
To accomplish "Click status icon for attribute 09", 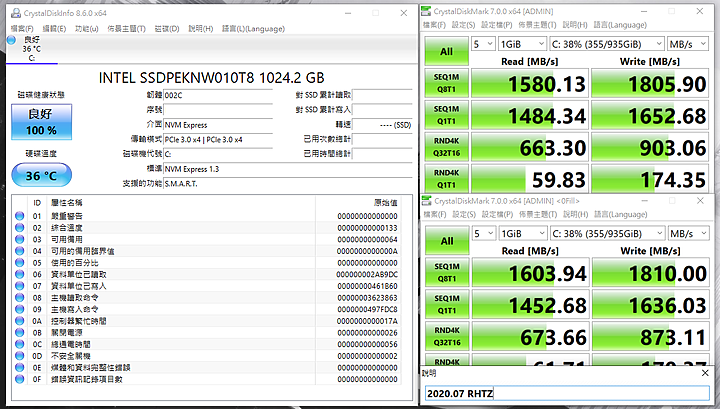I will tap(19, 309).
